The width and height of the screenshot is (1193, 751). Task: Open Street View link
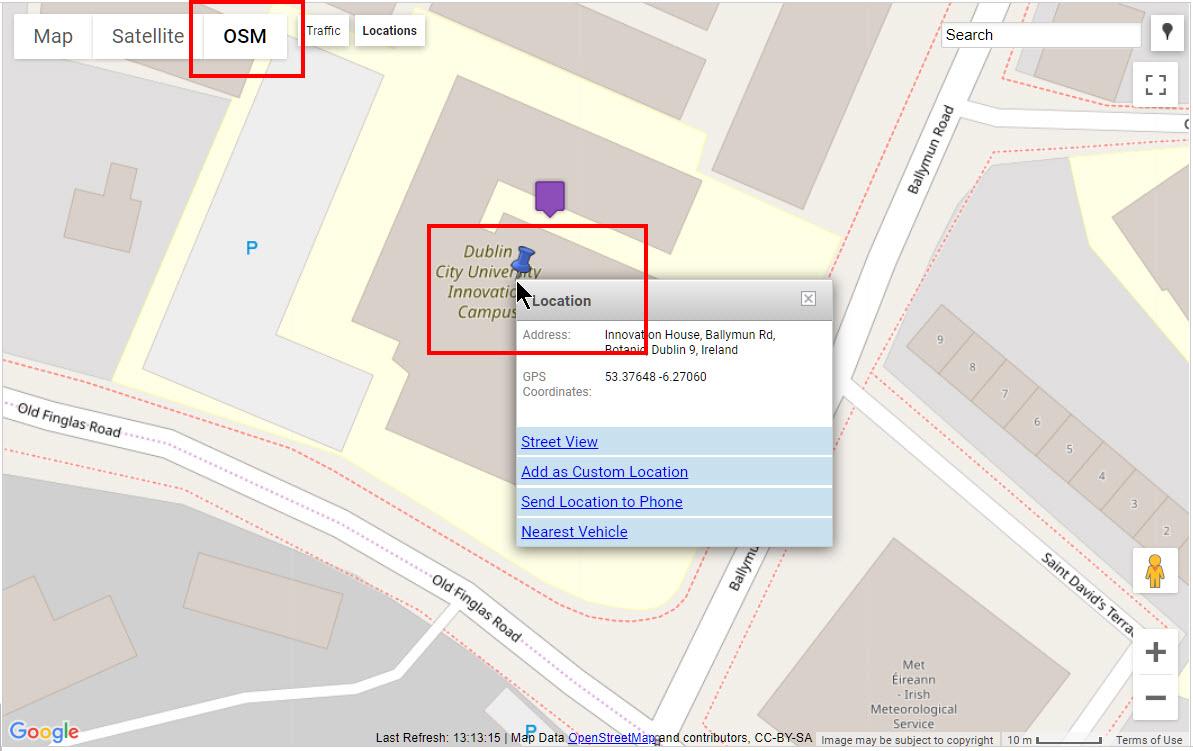click(x=559, y=442)
